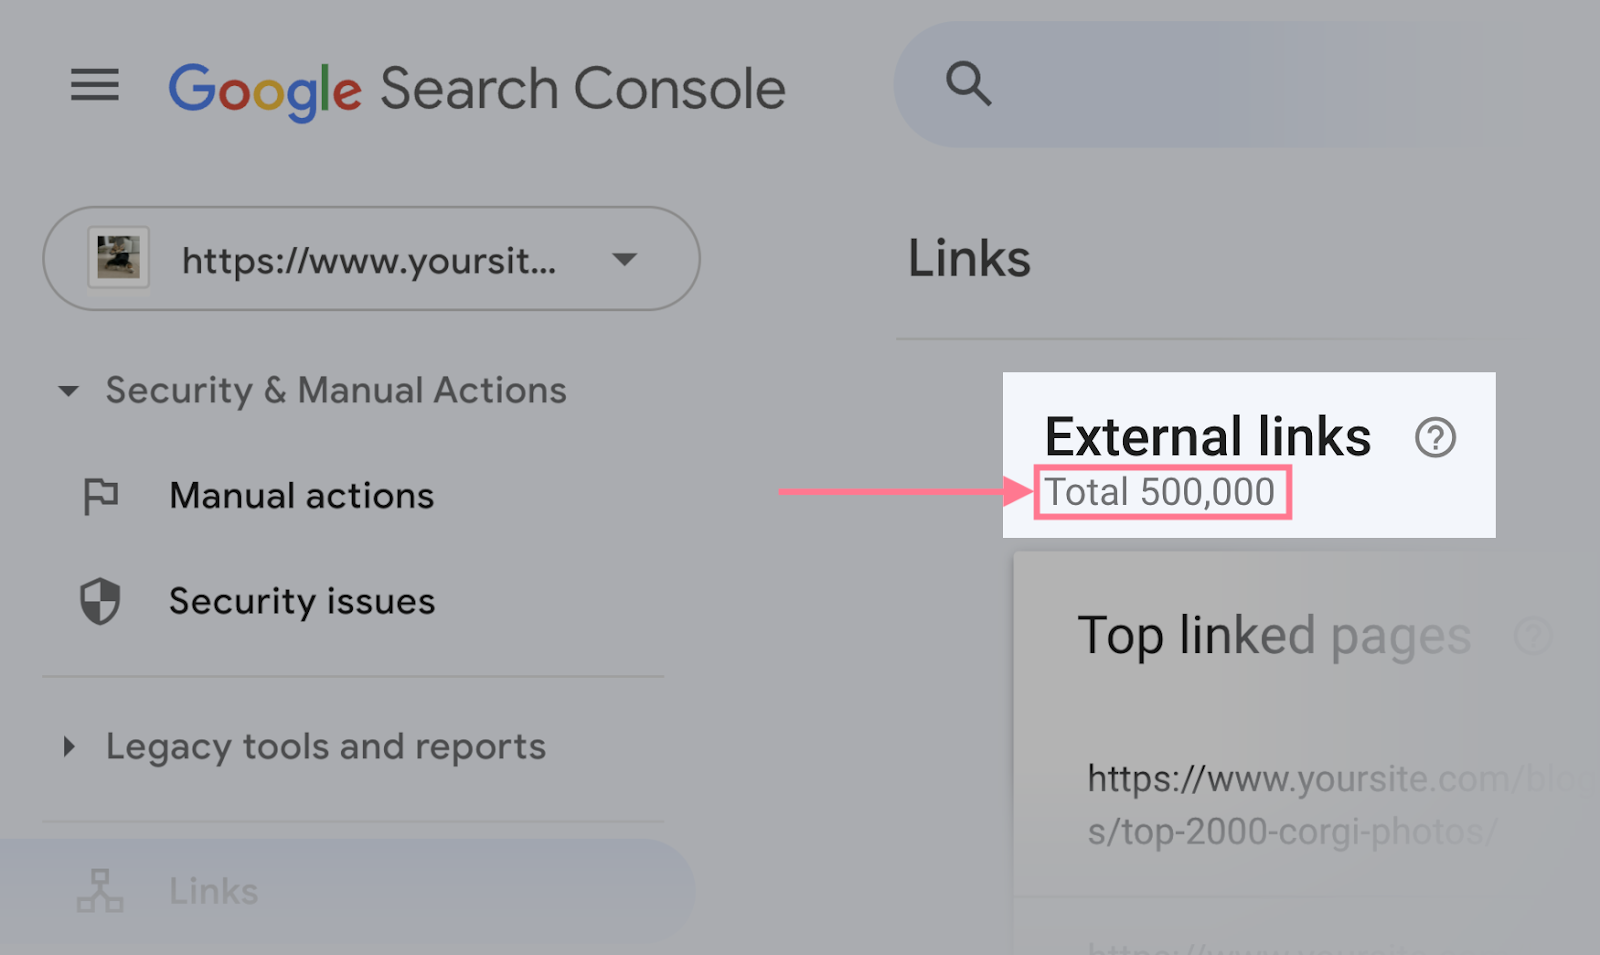Select Links from the sidebar menu
This screenshot has height=955, width=1600.
[x=214, y=890]
